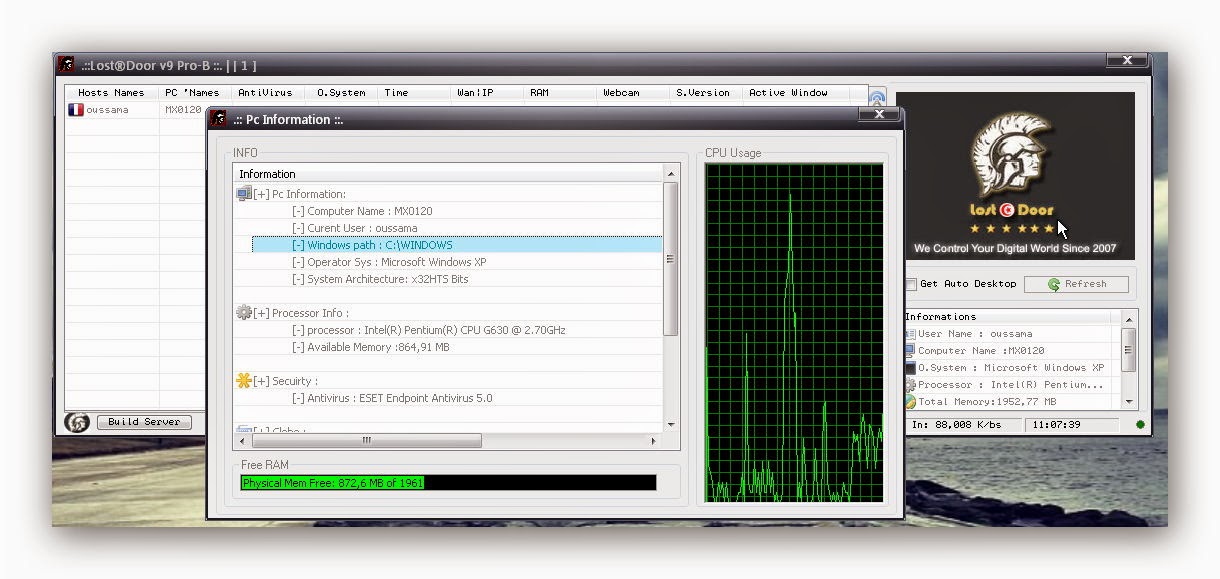
Task: Click the Time column header
Action: 414,93
